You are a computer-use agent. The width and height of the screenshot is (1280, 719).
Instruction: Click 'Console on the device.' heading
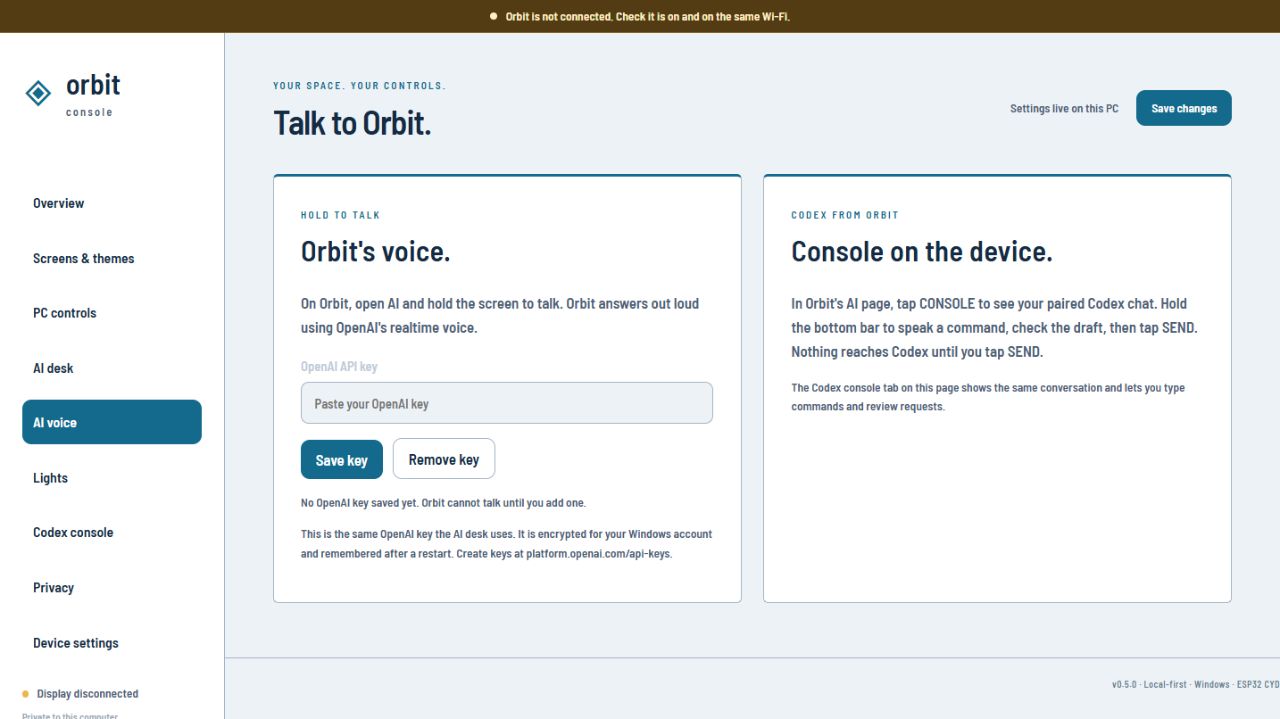[922, 252]
